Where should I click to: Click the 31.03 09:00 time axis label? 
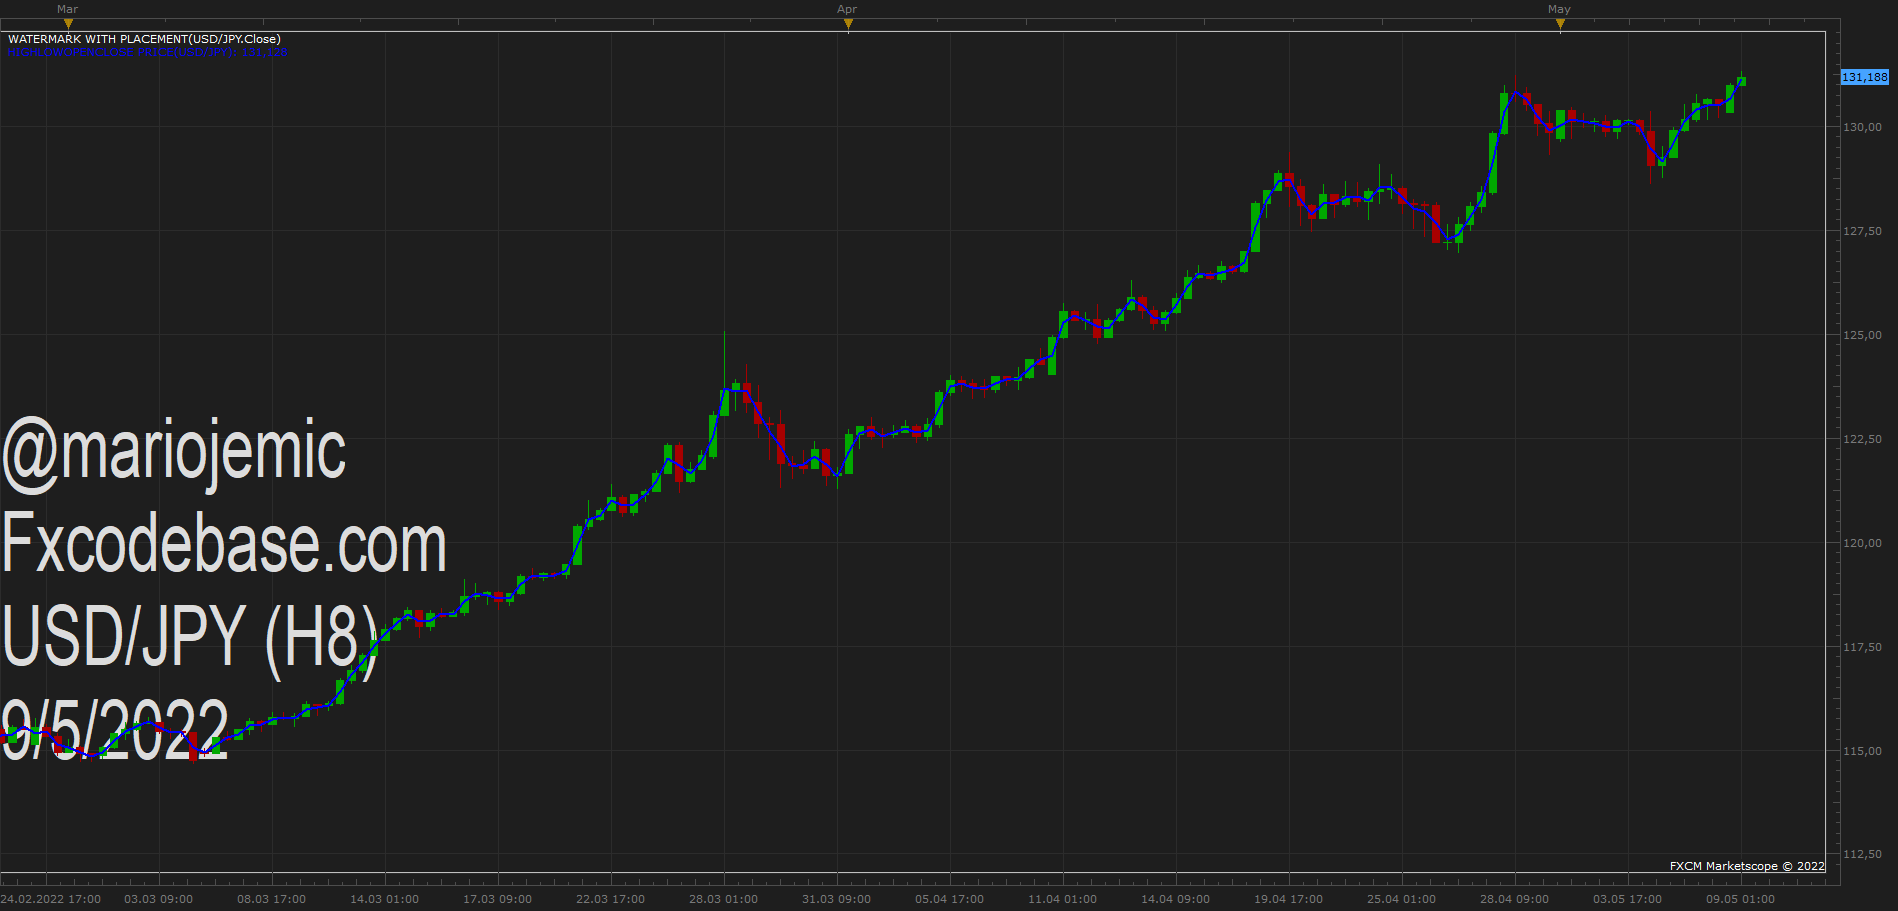tap(836, 899)
